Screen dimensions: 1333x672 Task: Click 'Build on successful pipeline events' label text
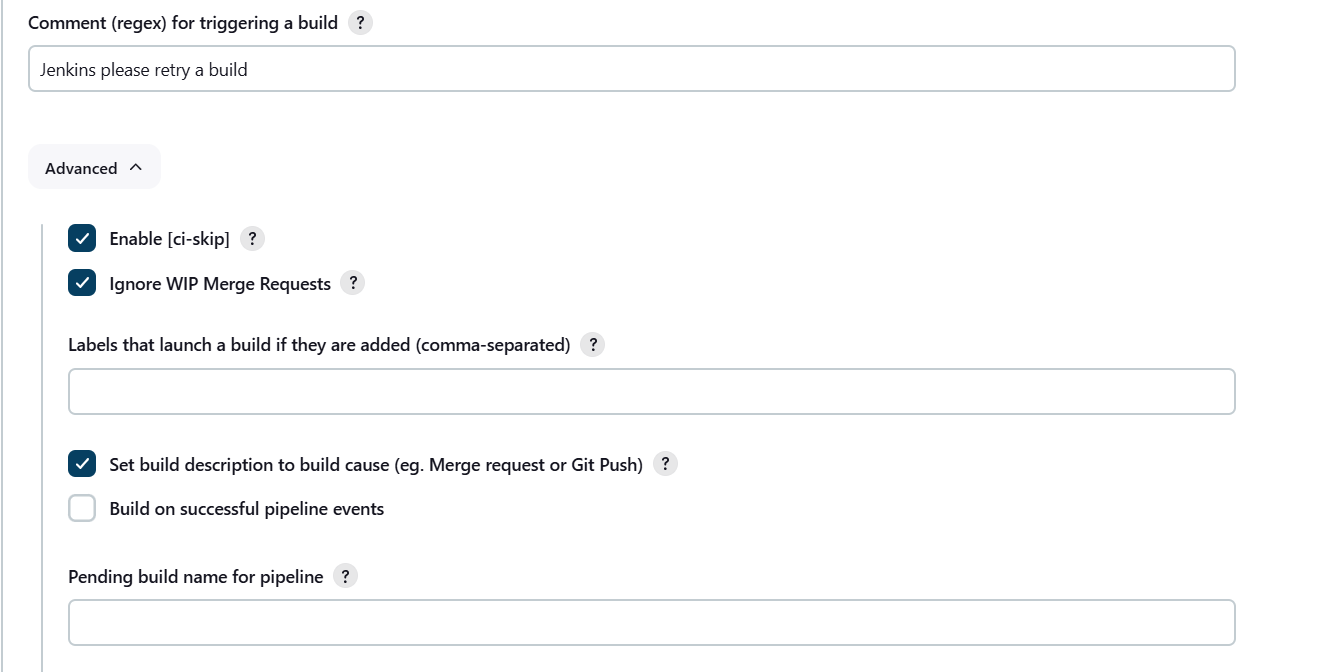[x=246, y=509]
